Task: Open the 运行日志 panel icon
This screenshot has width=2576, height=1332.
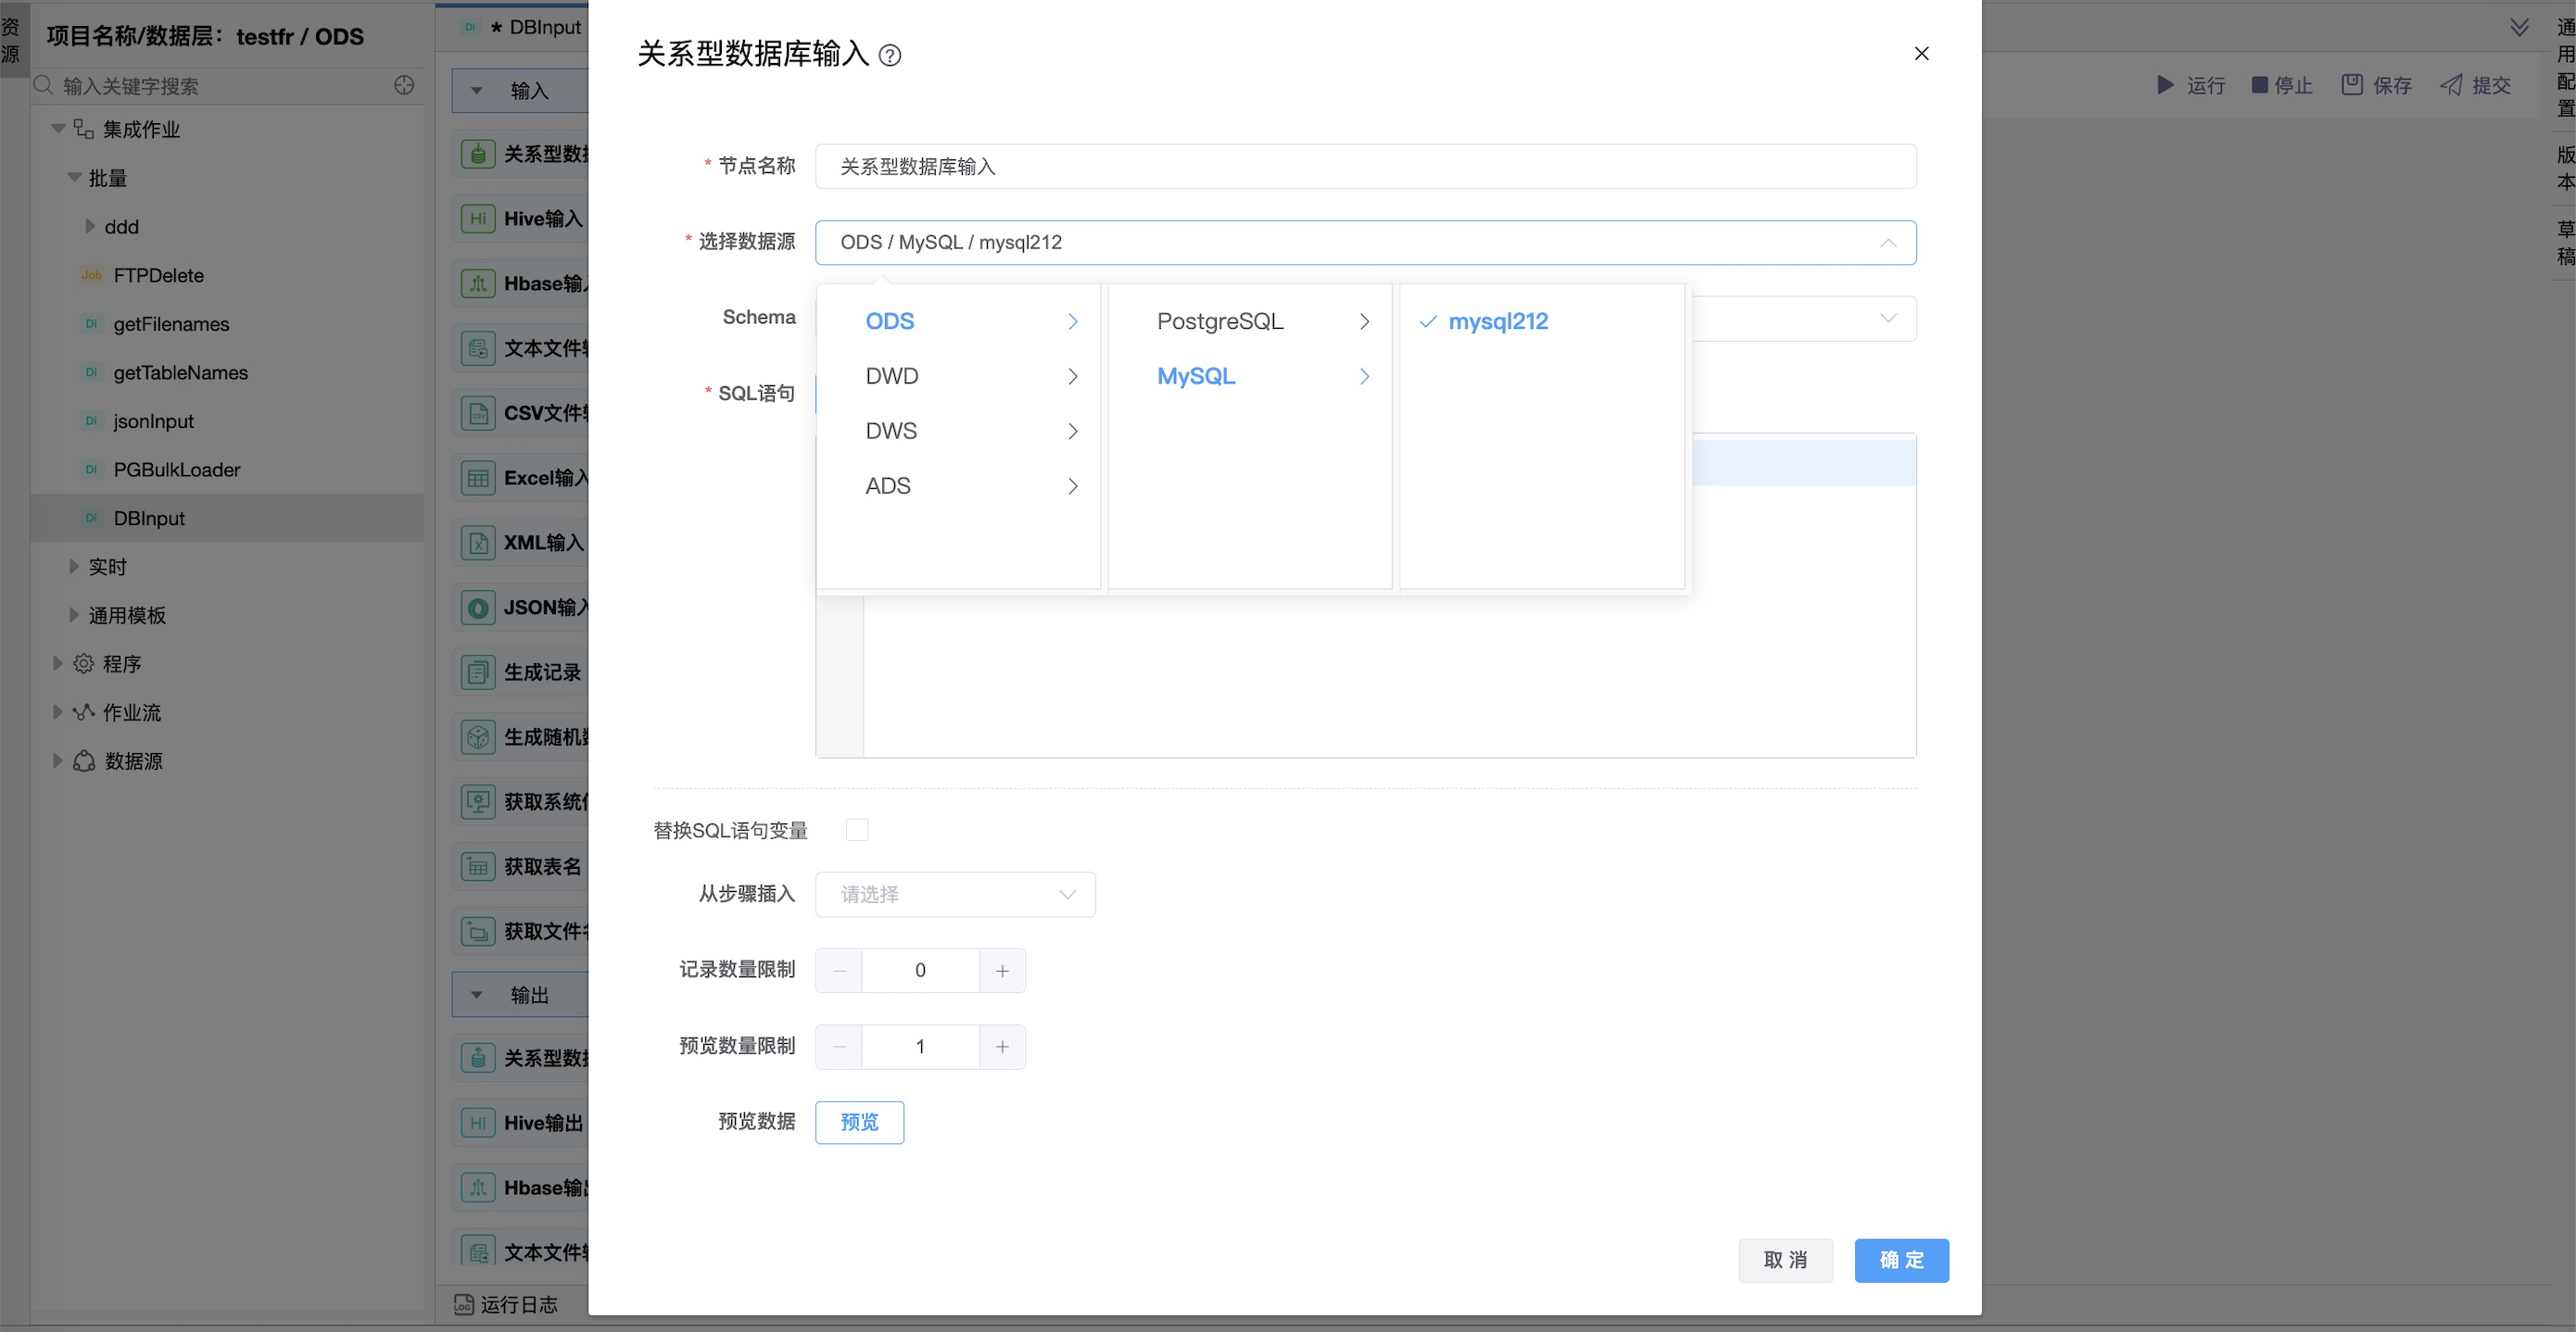Action: point(464,1304)
